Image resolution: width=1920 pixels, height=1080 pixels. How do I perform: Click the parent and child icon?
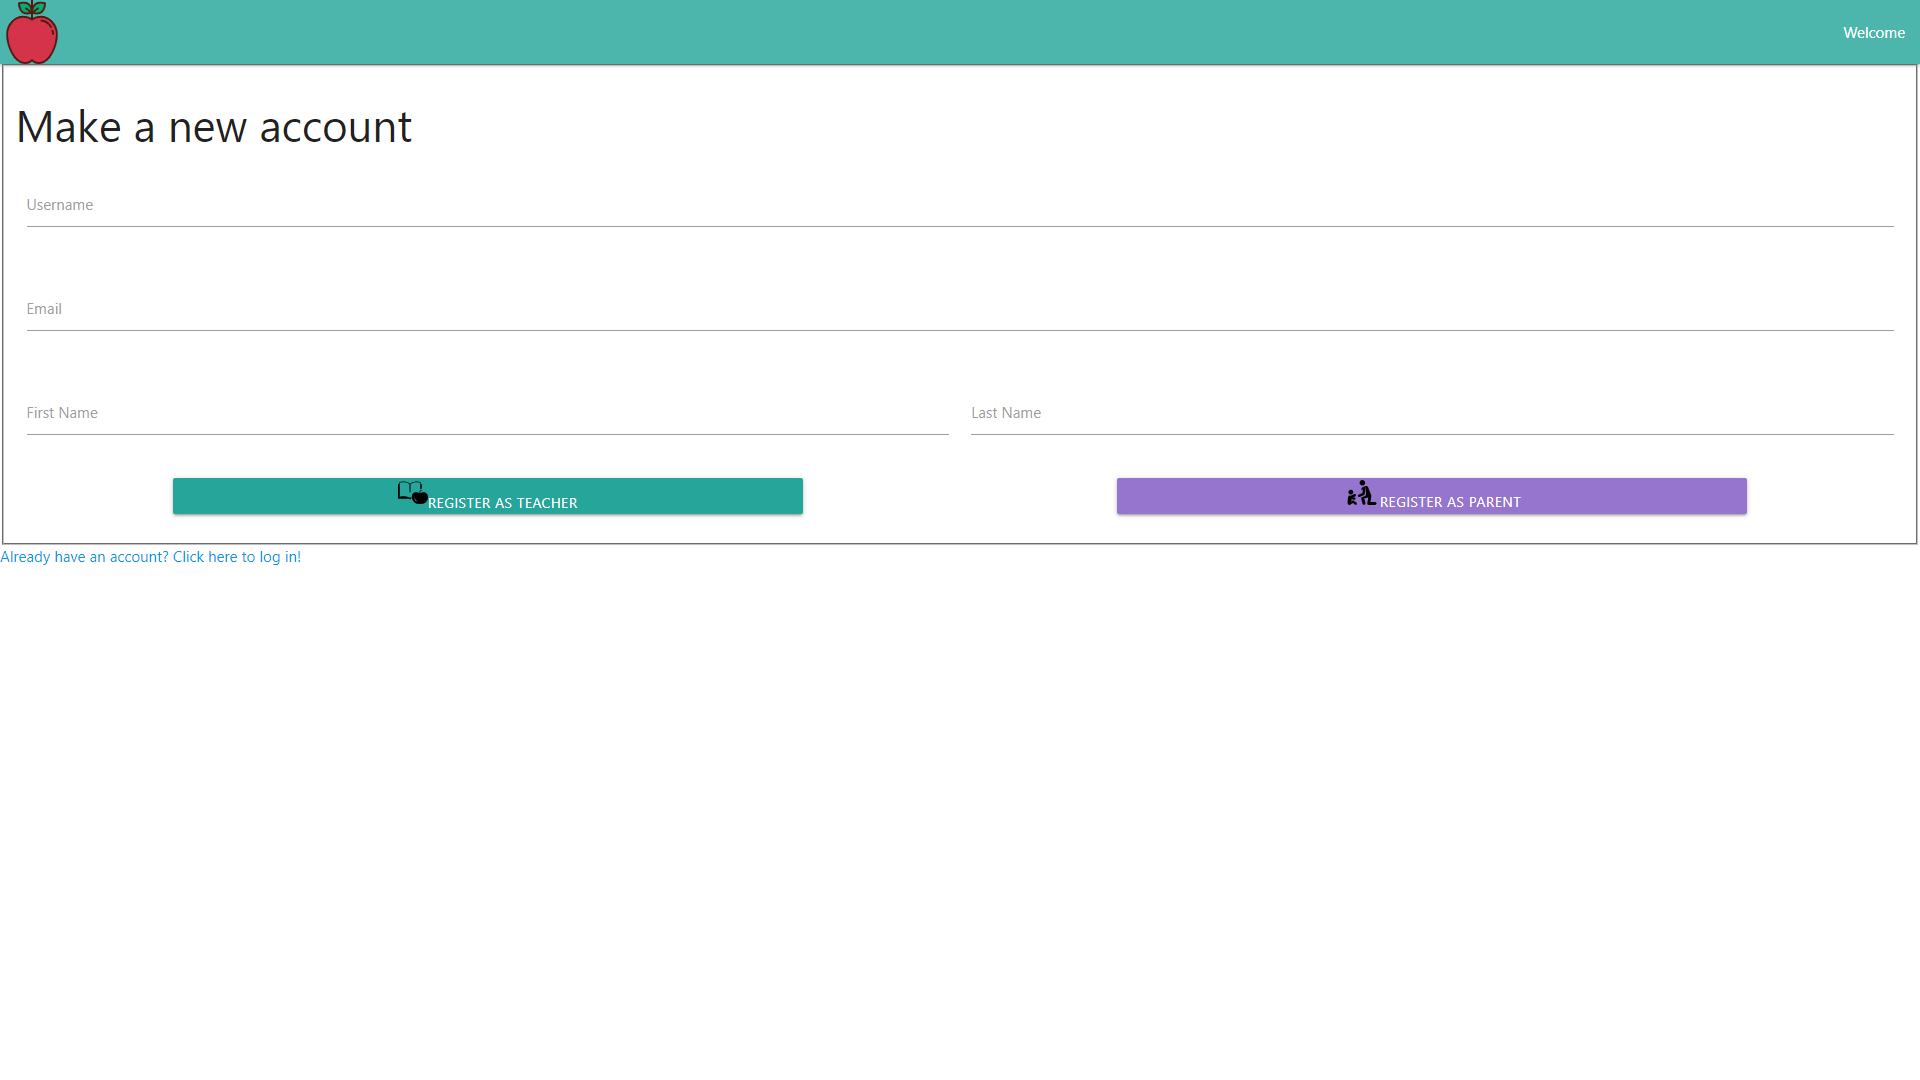click(1360, 493)
